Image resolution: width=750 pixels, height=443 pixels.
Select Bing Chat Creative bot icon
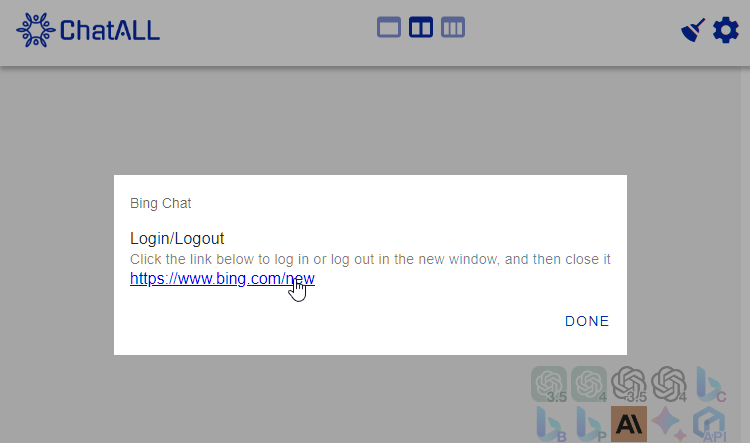[710, 384]
